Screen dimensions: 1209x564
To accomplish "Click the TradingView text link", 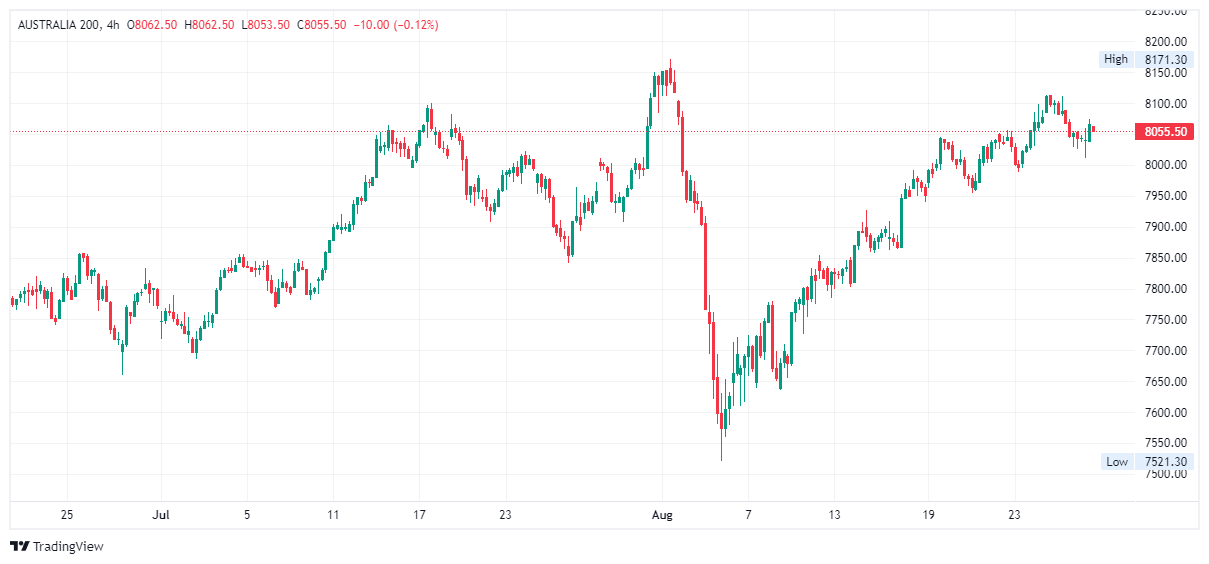I will [x=68, y=547].
